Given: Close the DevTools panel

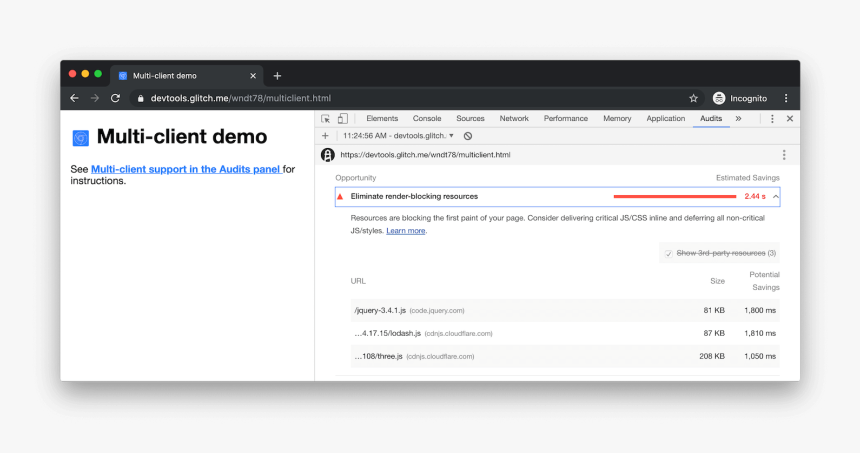Looking at the screenshot, I should click(x=790, y=118).
